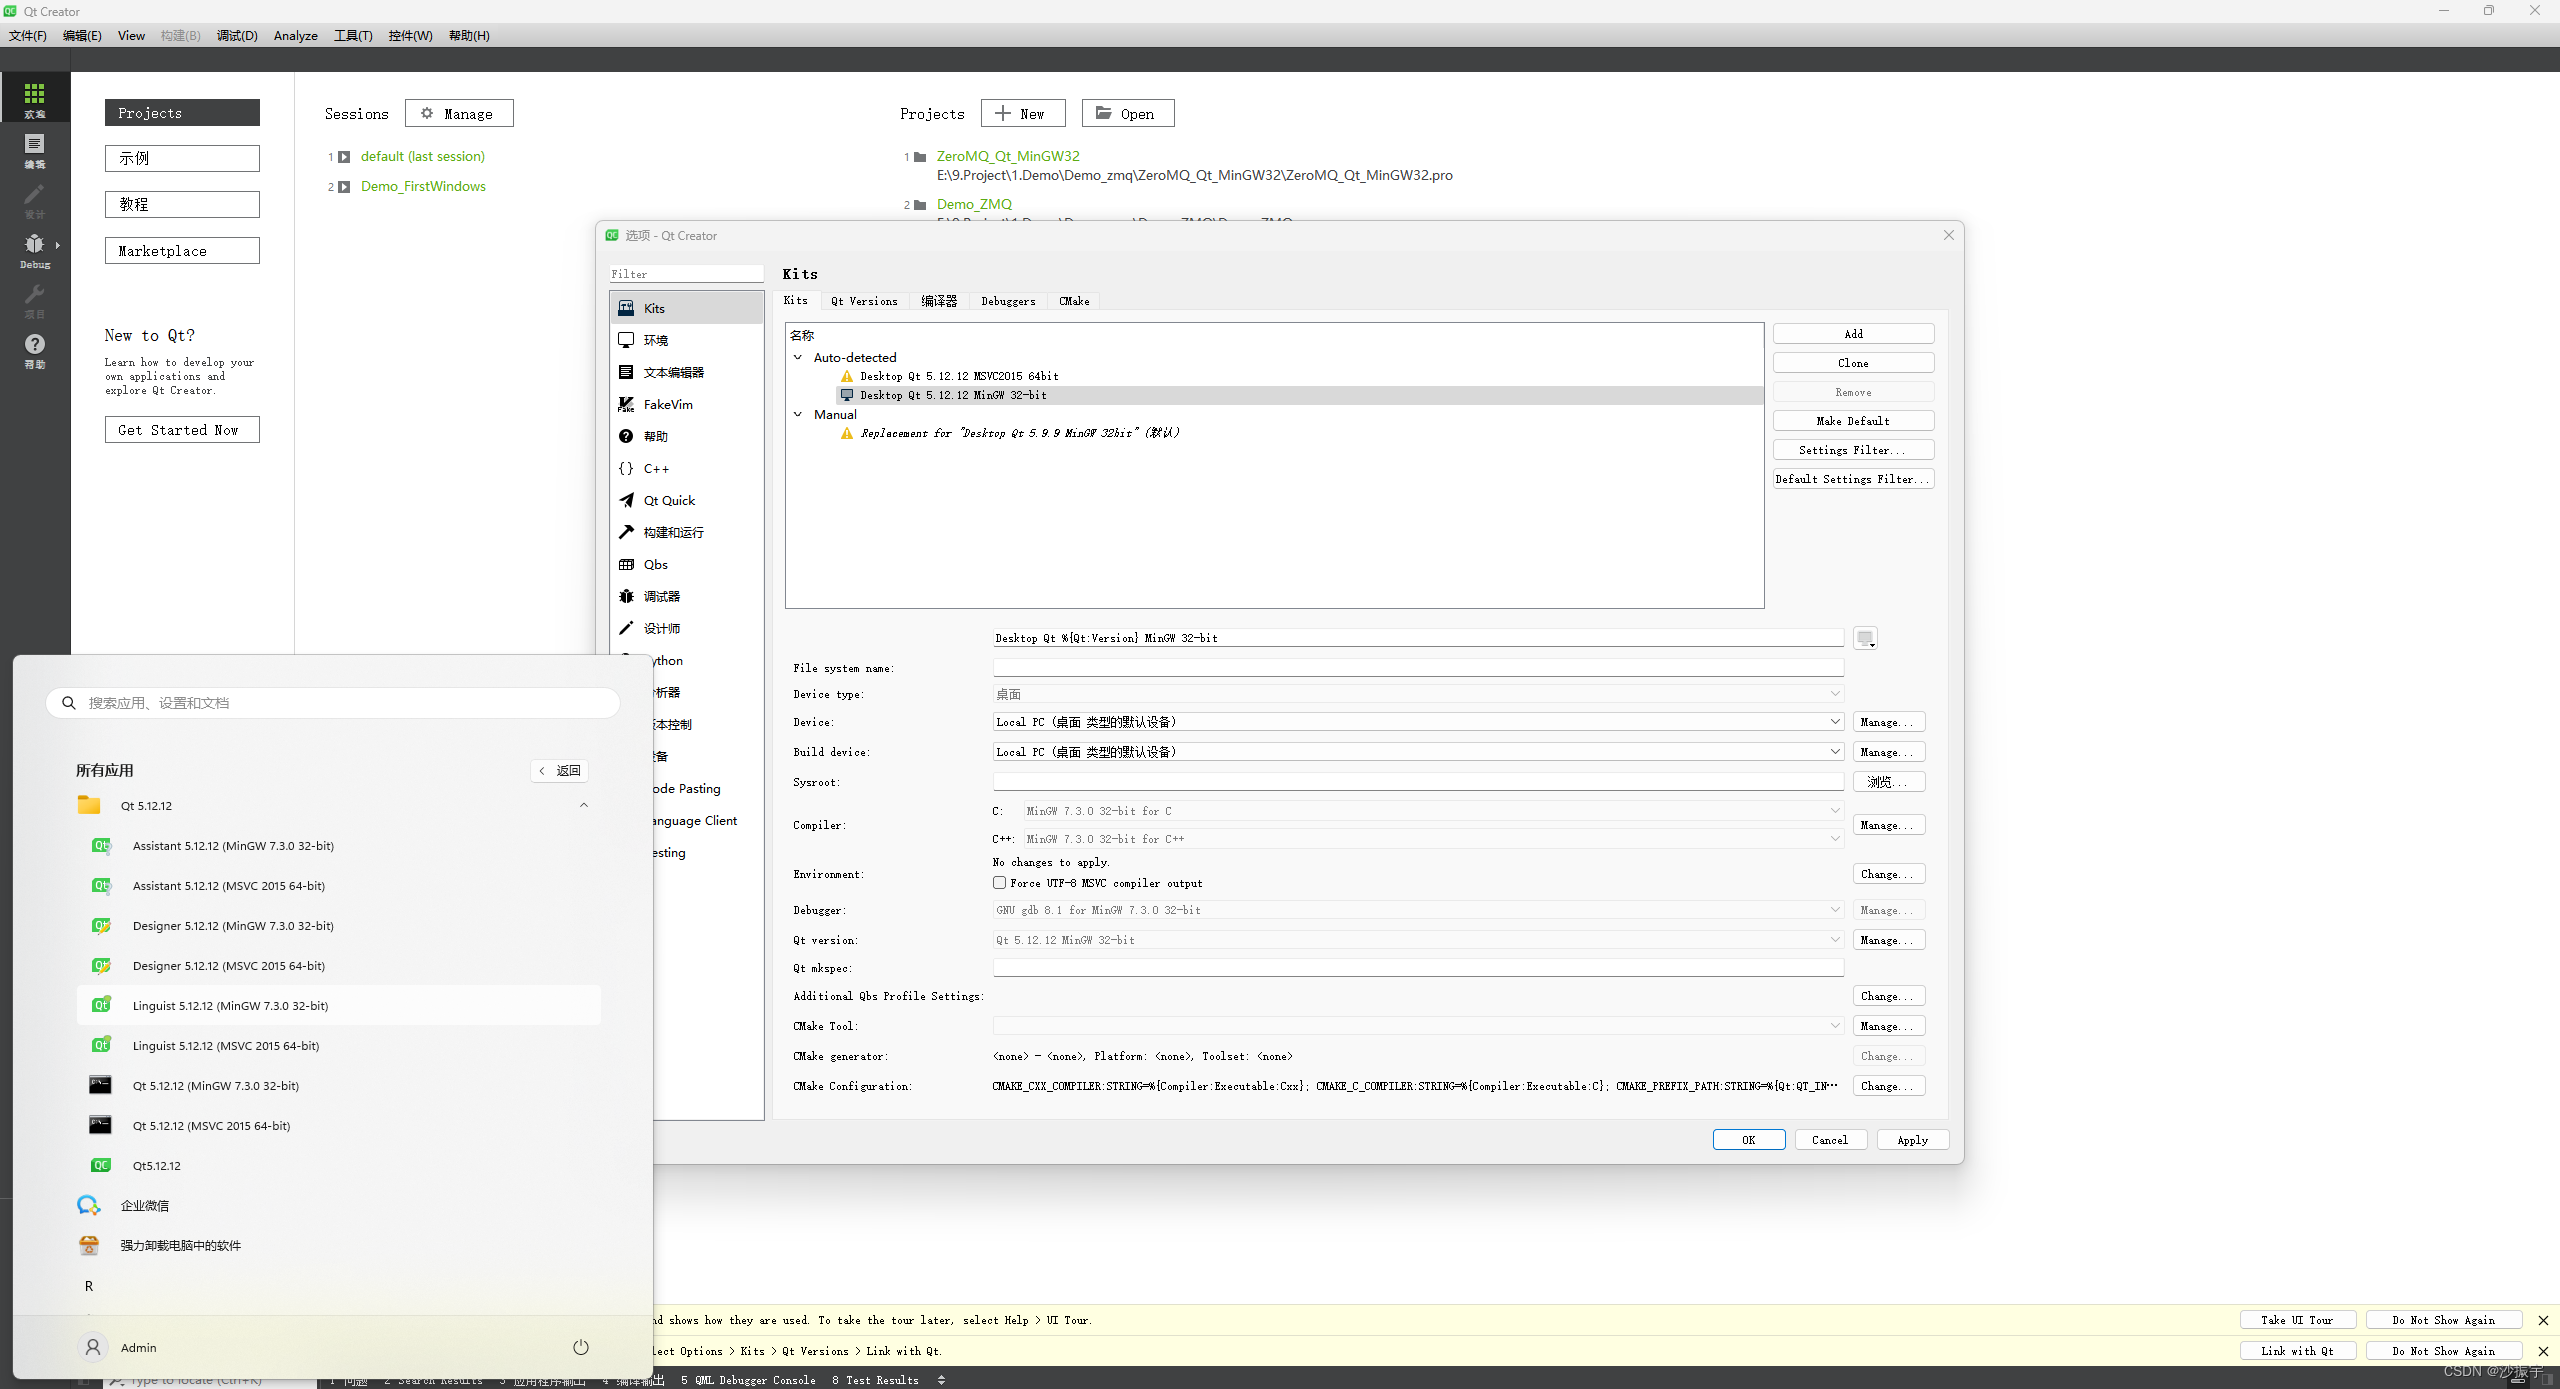Switch to the Qt Versions tab

click(864, 301)
